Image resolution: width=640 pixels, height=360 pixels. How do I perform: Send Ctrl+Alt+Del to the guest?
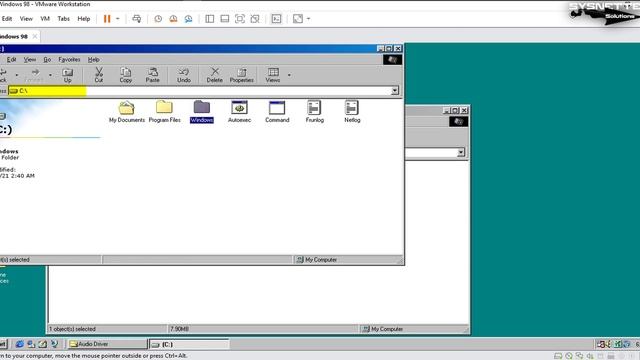137,19
